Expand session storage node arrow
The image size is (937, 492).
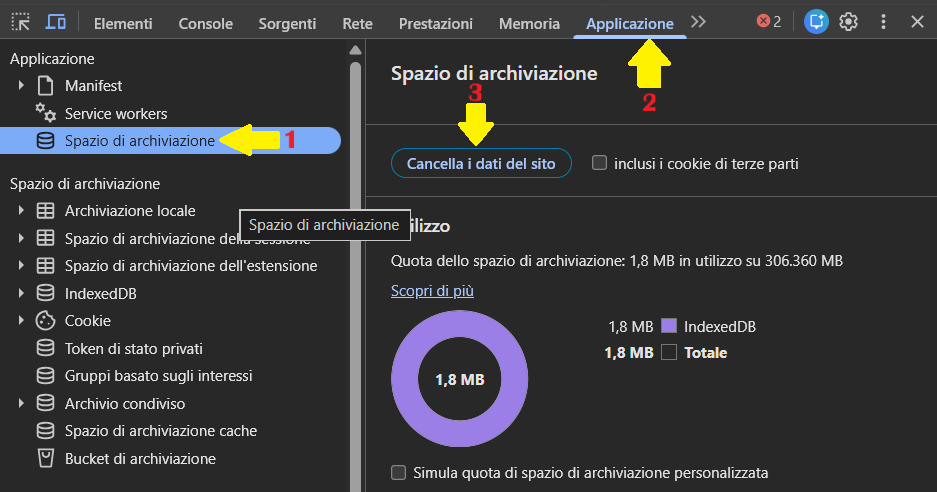point(22,238)
